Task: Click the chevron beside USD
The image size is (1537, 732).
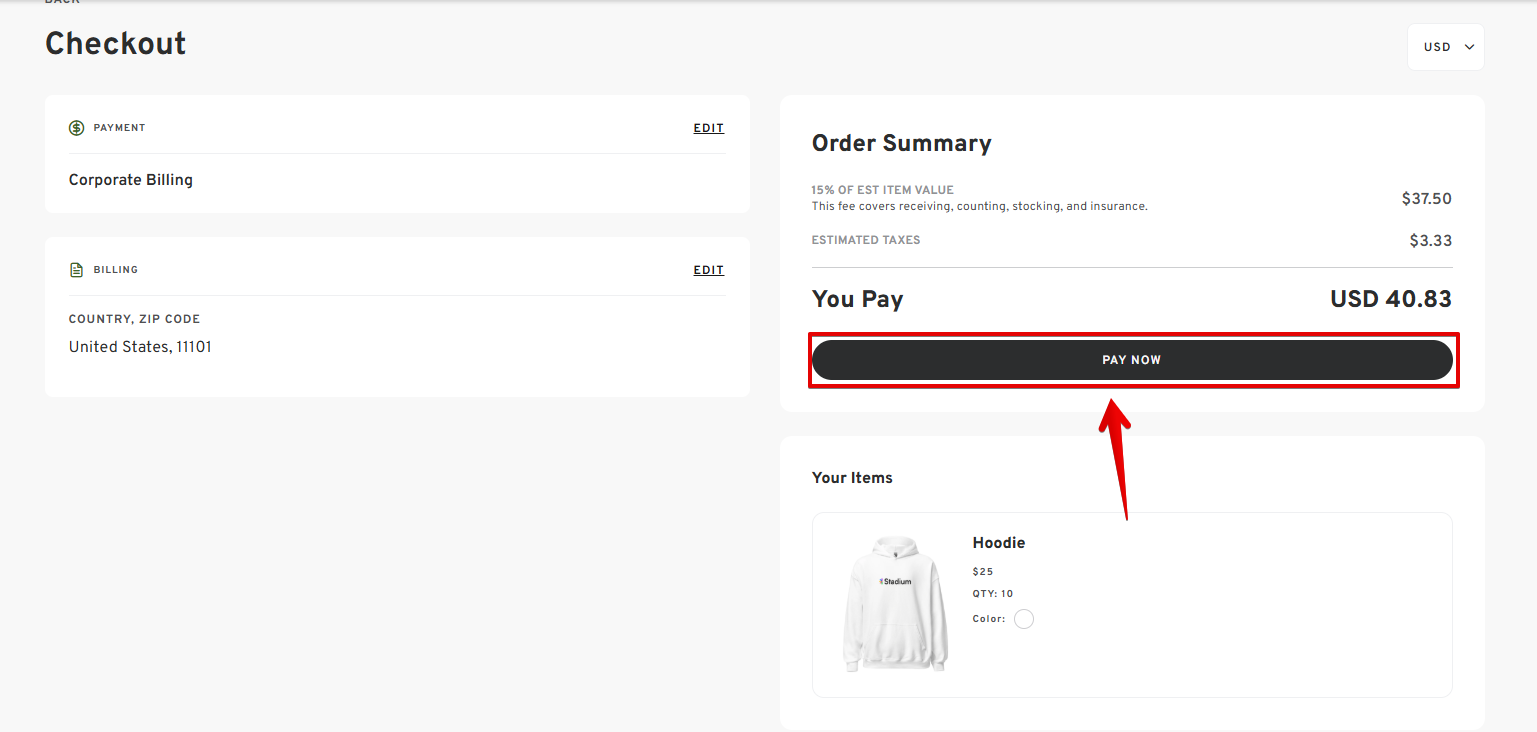Action: (x=1468, y=47)
